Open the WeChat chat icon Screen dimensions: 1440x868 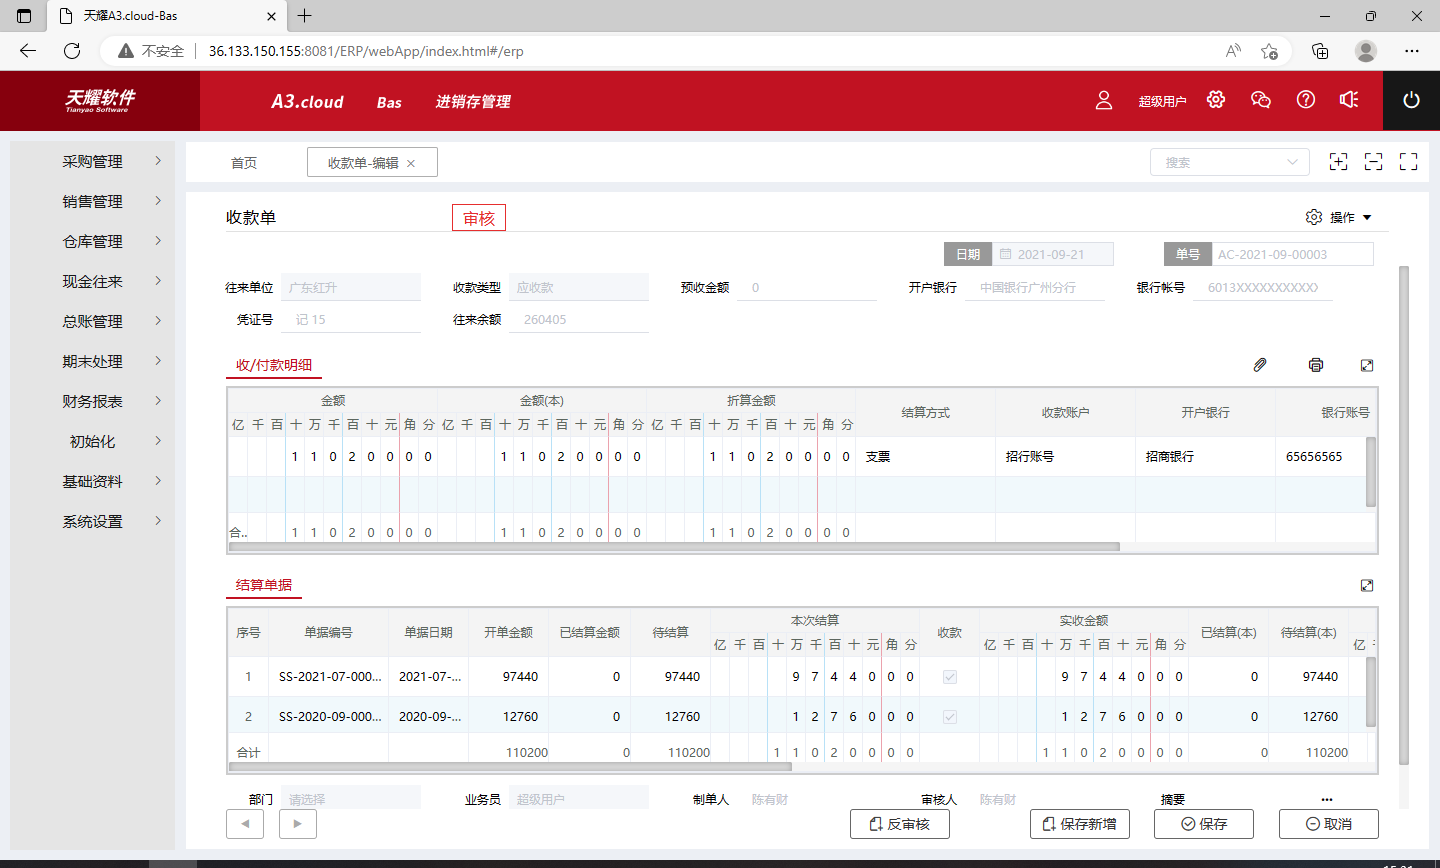(1261, 100)
